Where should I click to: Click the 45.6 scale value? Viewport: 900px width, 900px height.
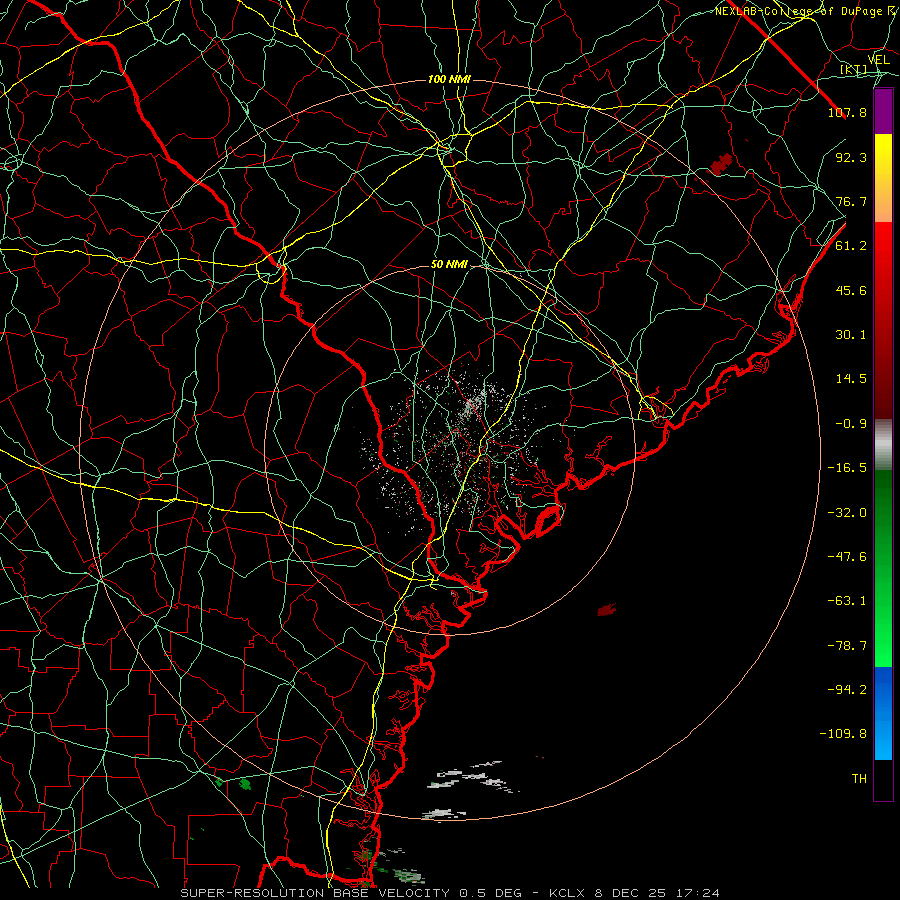pyautogui.click(x=851, y=290)
